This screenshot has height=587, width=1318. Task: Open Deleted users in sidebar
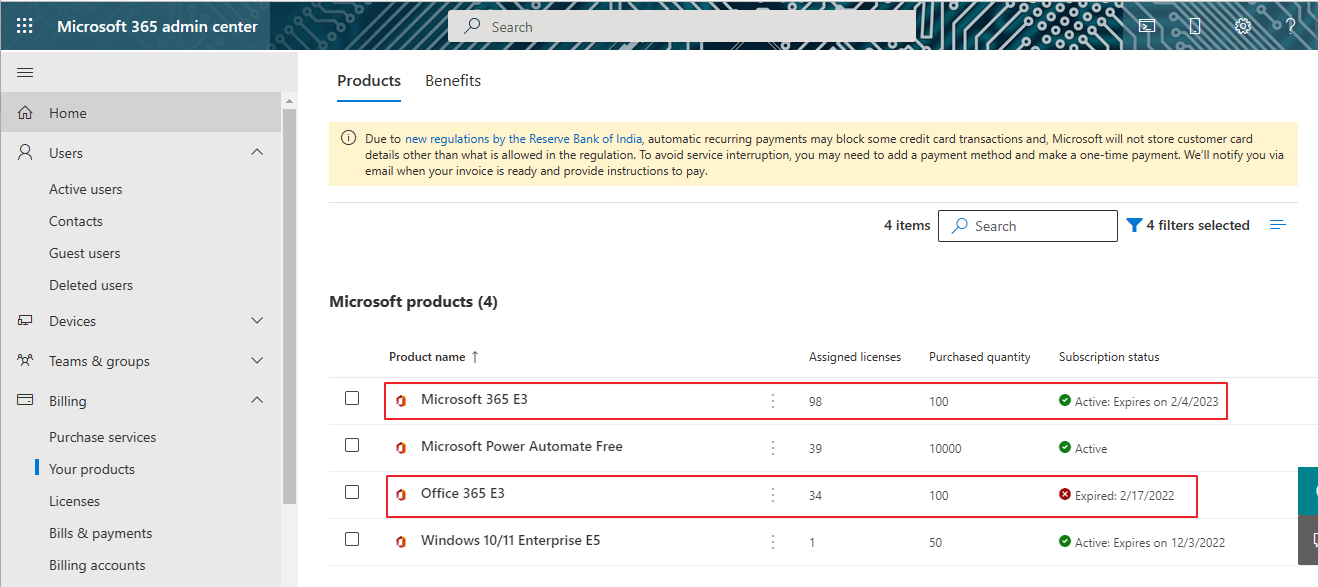pos(91,285)
